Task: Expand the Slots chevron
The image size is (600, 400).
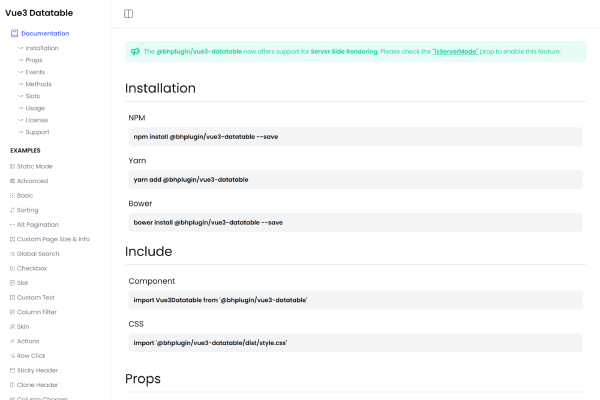Action: [21, 96]
